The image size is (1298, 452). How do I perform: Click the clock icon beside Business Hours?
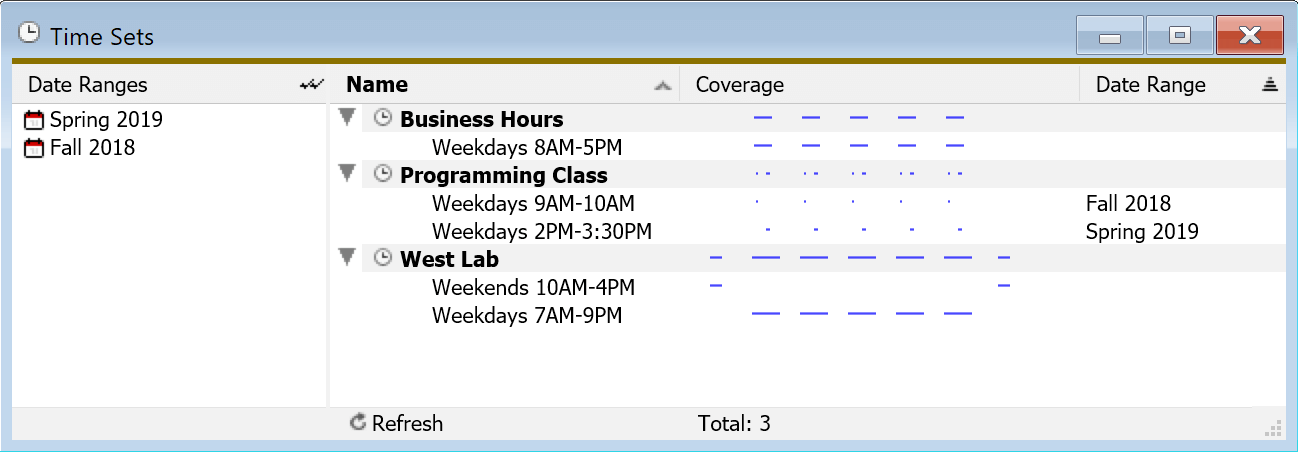click(382, 119)
